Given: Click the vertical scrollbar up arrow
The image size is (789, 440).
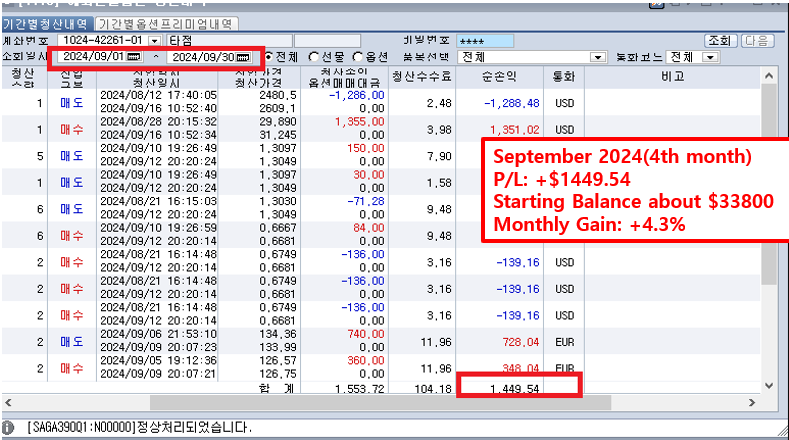Looking at the screenshot, I should click(768, 76).
